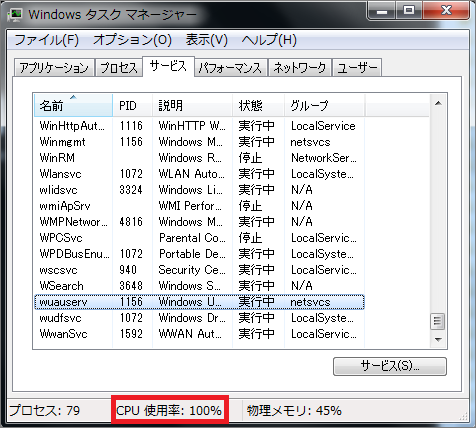This screenshot has width=476, height=428.
Task: Select the Wlansvc service row
Action: (x=199, y=174)
